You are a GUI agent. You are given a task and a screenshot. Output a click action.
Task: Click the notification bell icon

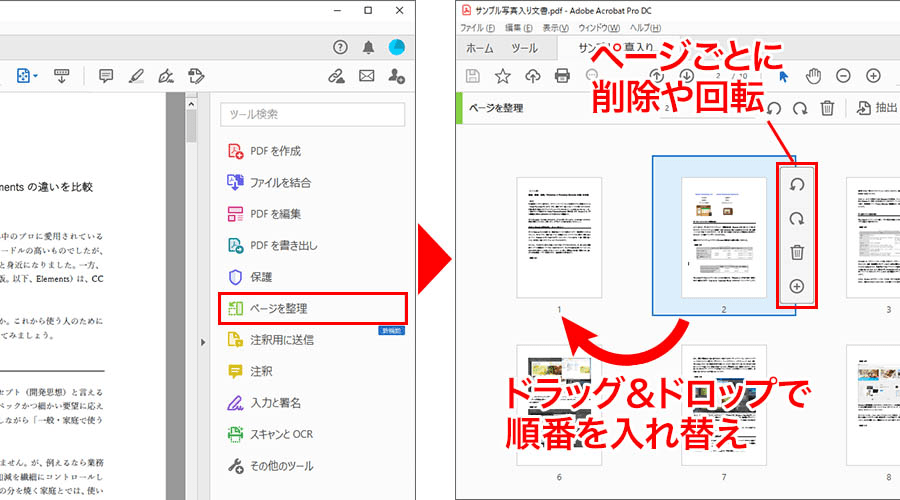pos(368,47)
